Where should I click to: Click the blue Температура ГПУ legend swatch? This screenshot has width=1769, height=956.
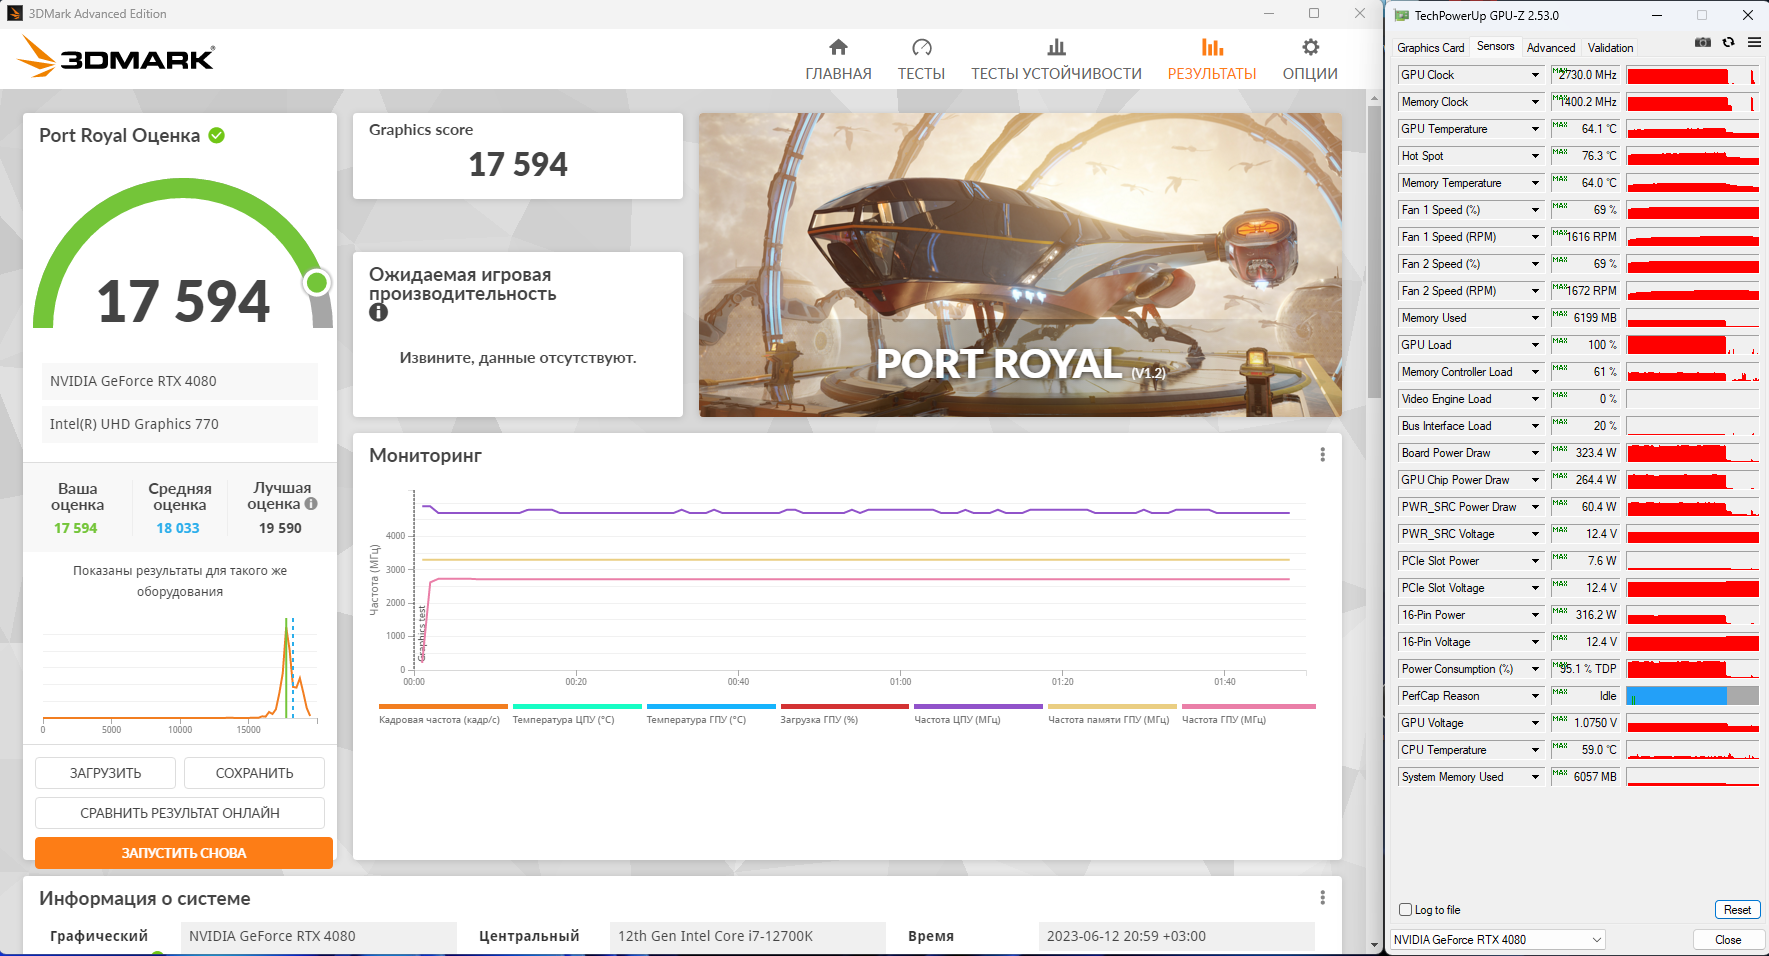pyautogui.click(x=711, y=706)
